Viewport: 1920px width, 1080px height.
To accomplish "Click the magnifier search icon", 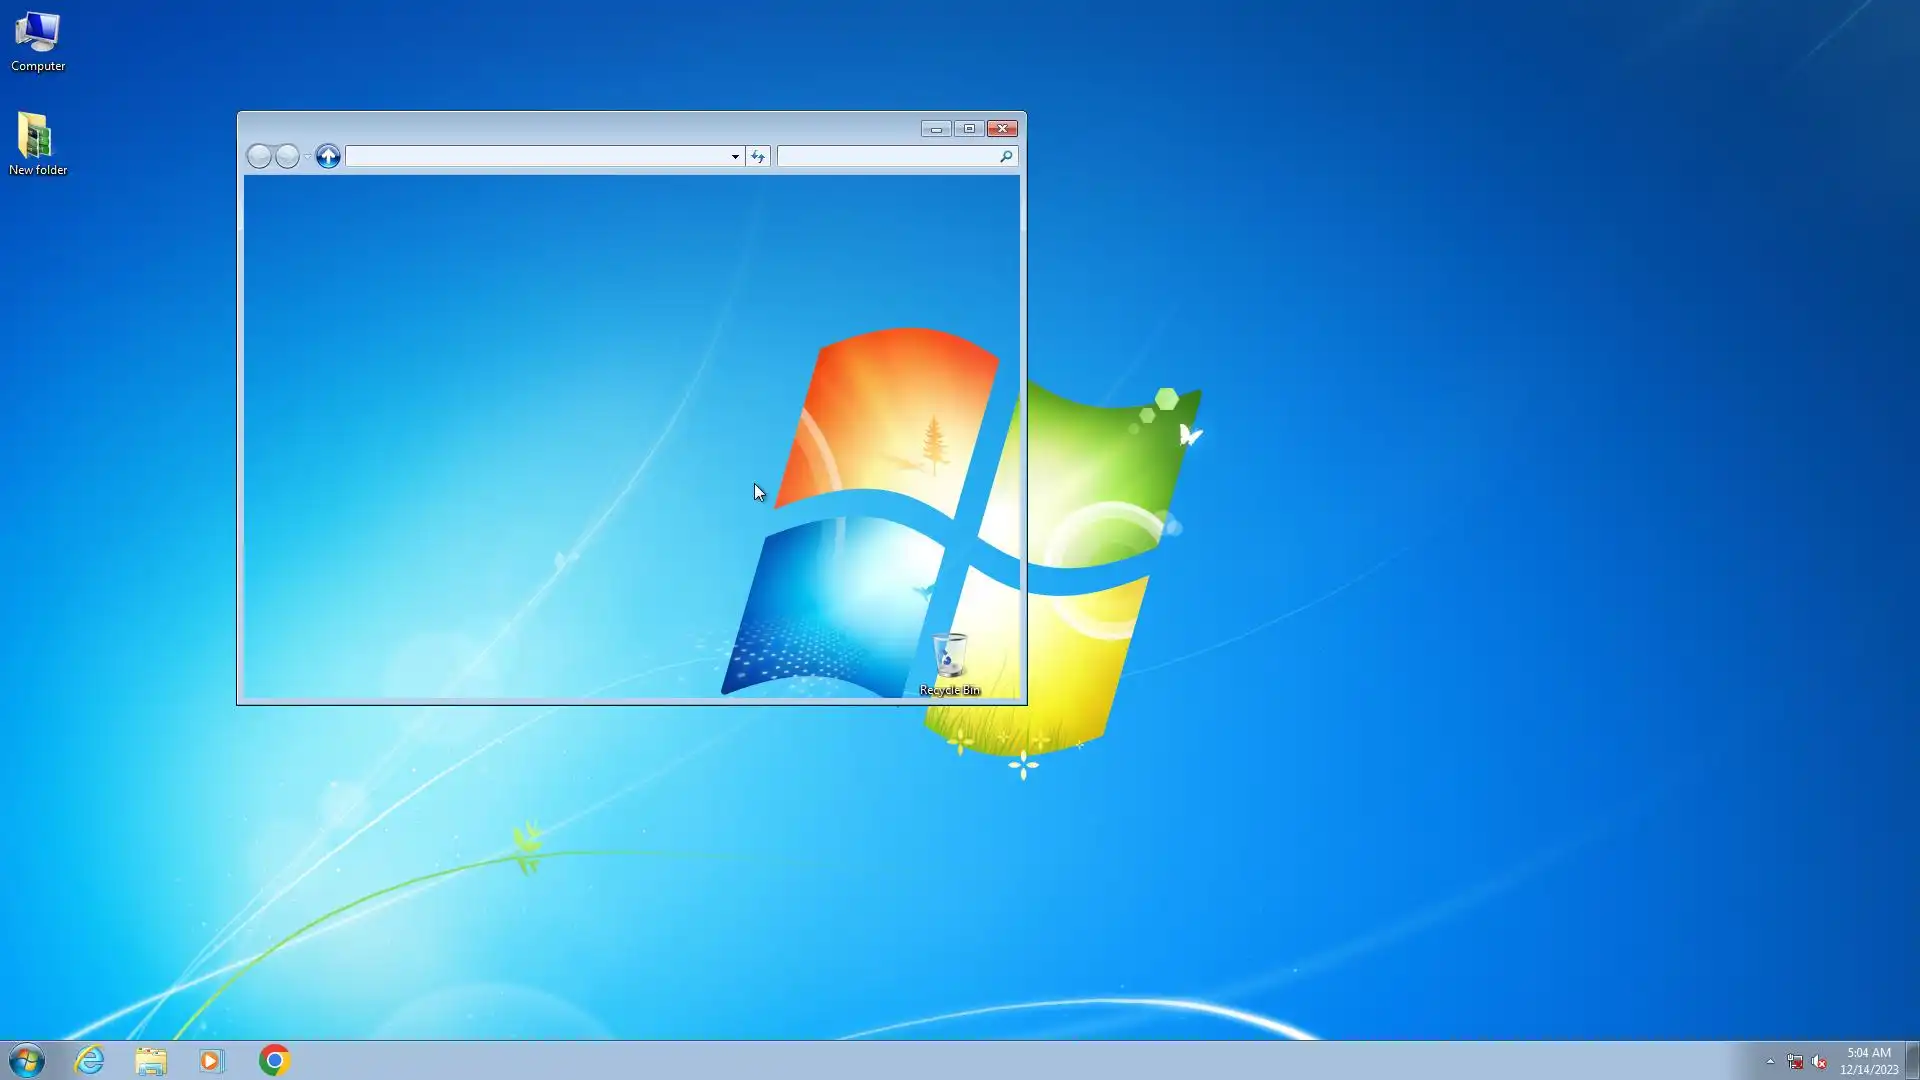I will coord(1005,156).
